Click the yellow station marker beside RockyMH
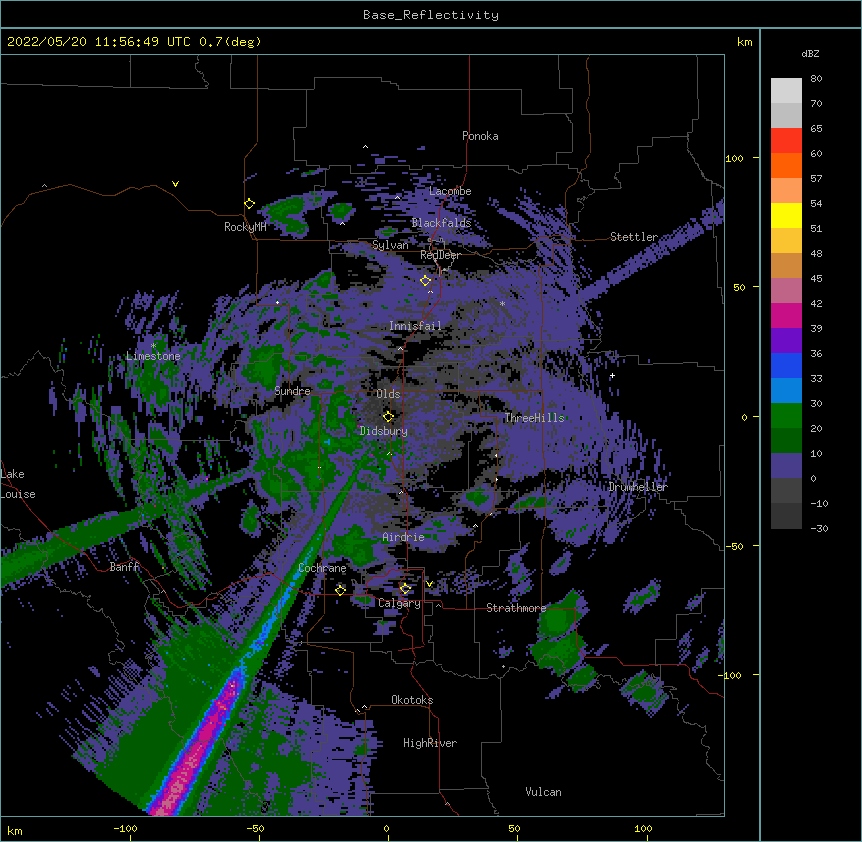 (x=249, y=203)
